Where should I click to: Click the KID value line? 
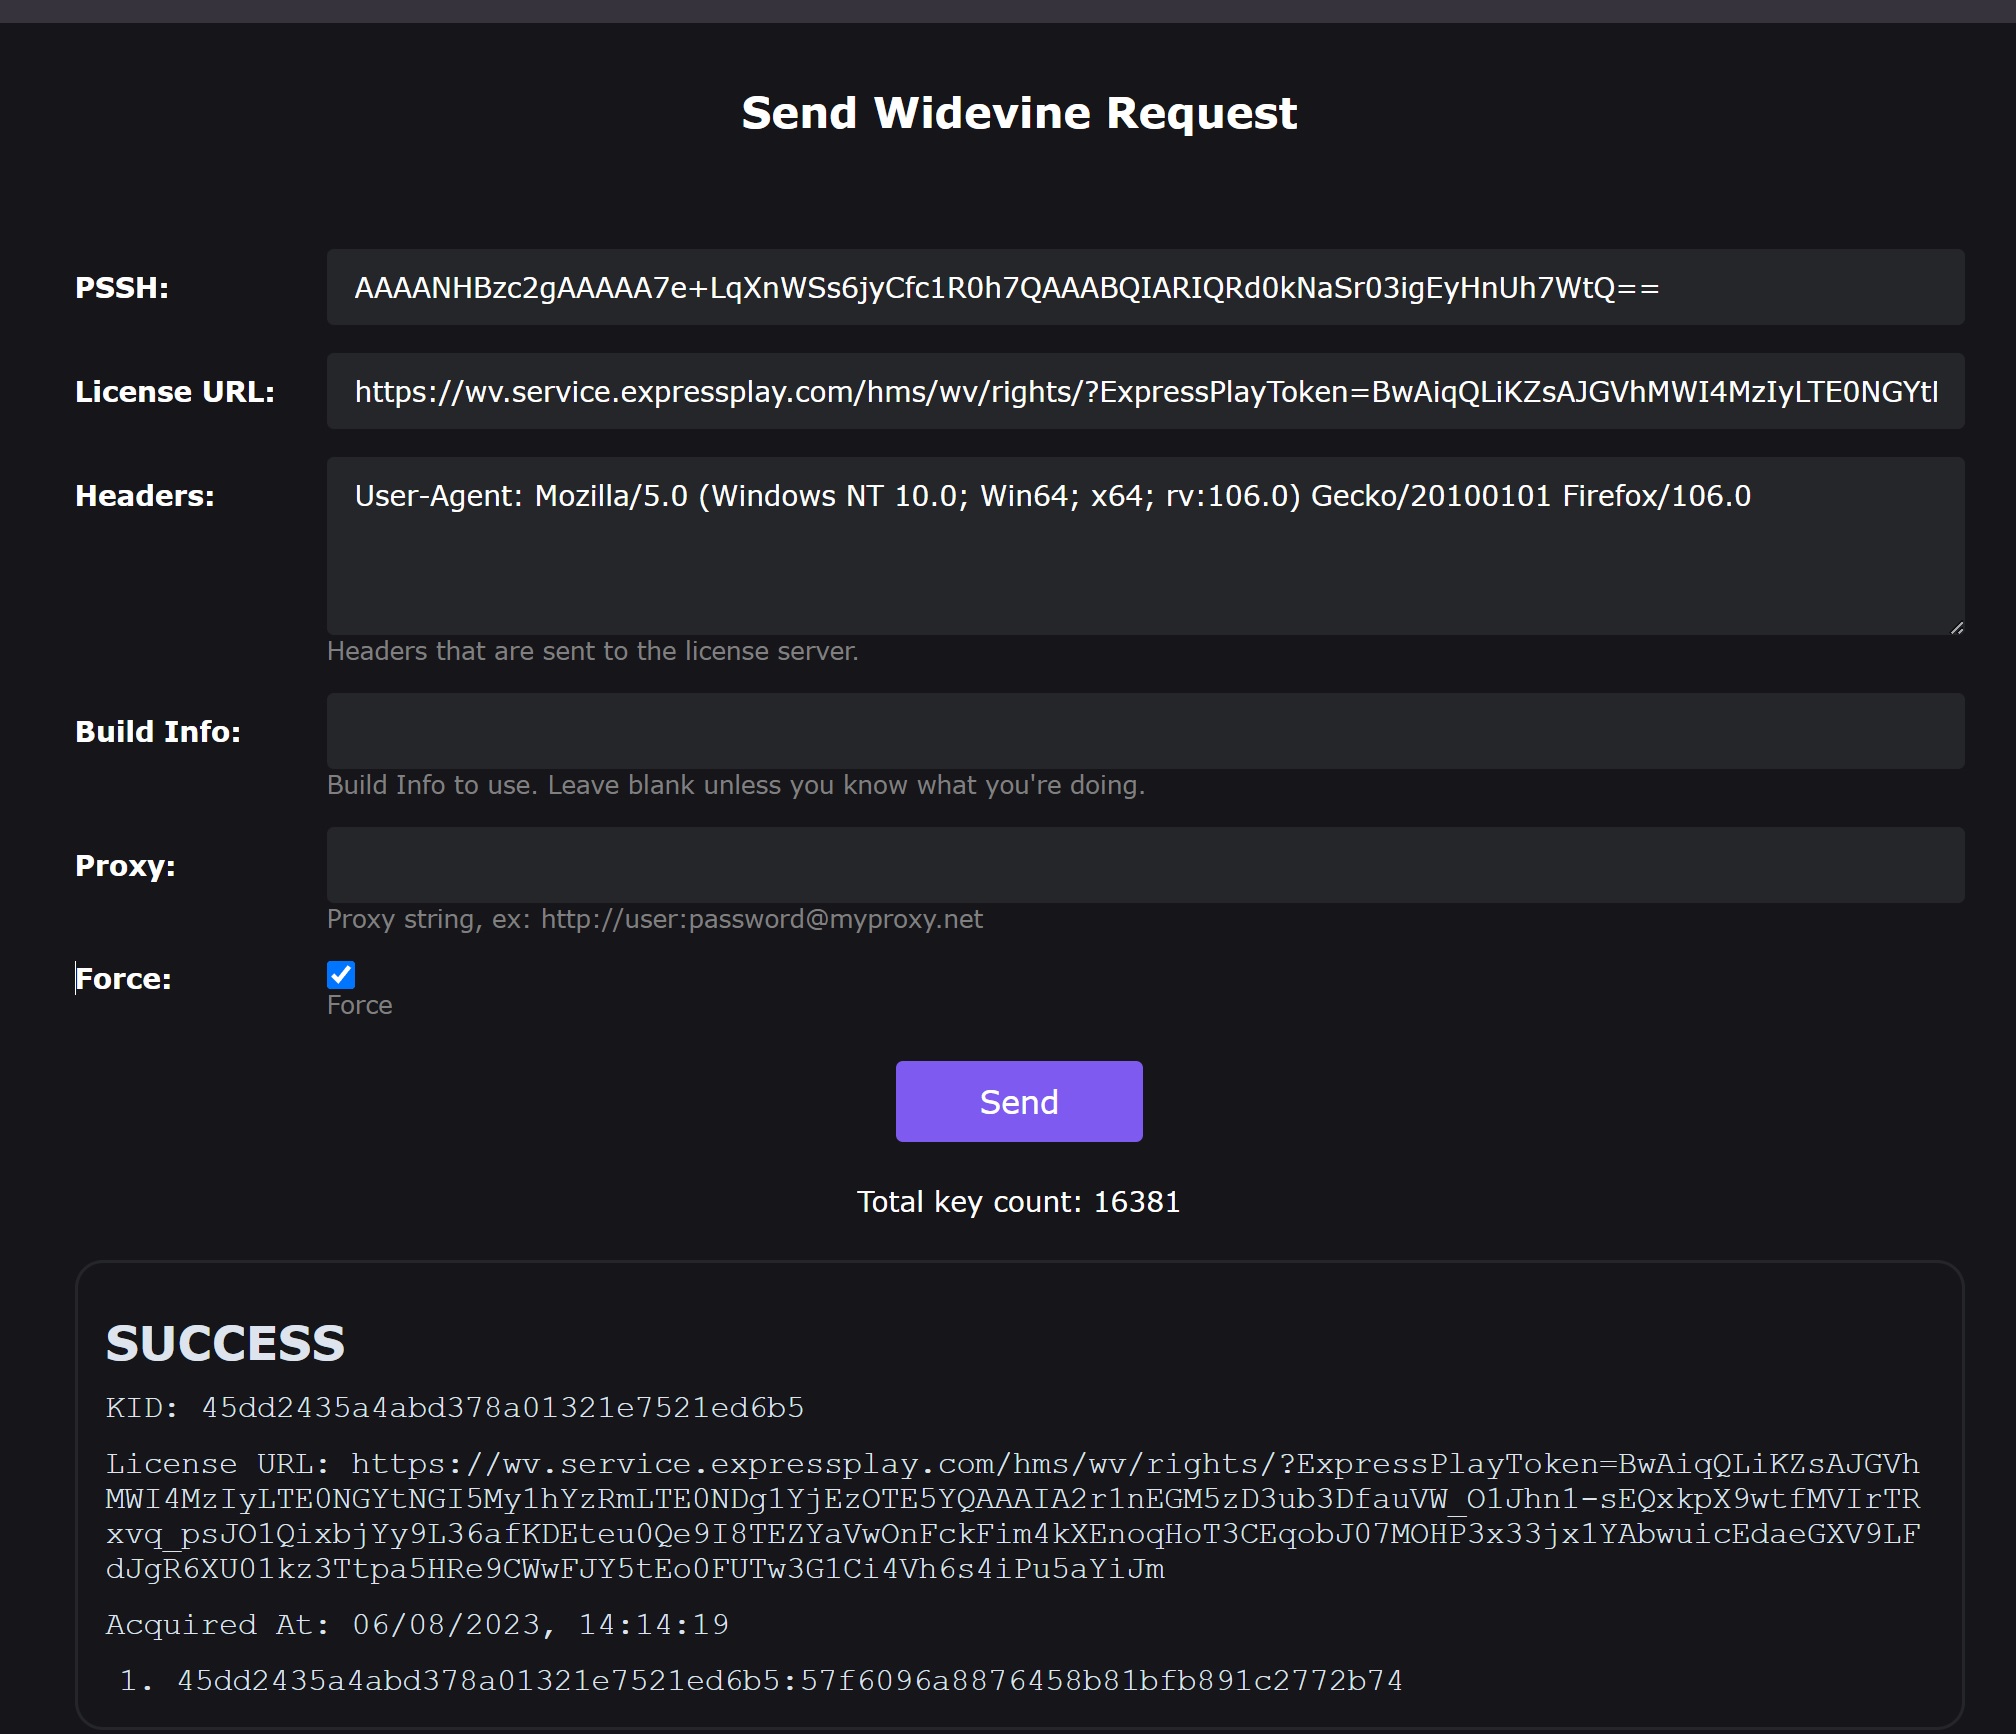tap(455, 1408)
